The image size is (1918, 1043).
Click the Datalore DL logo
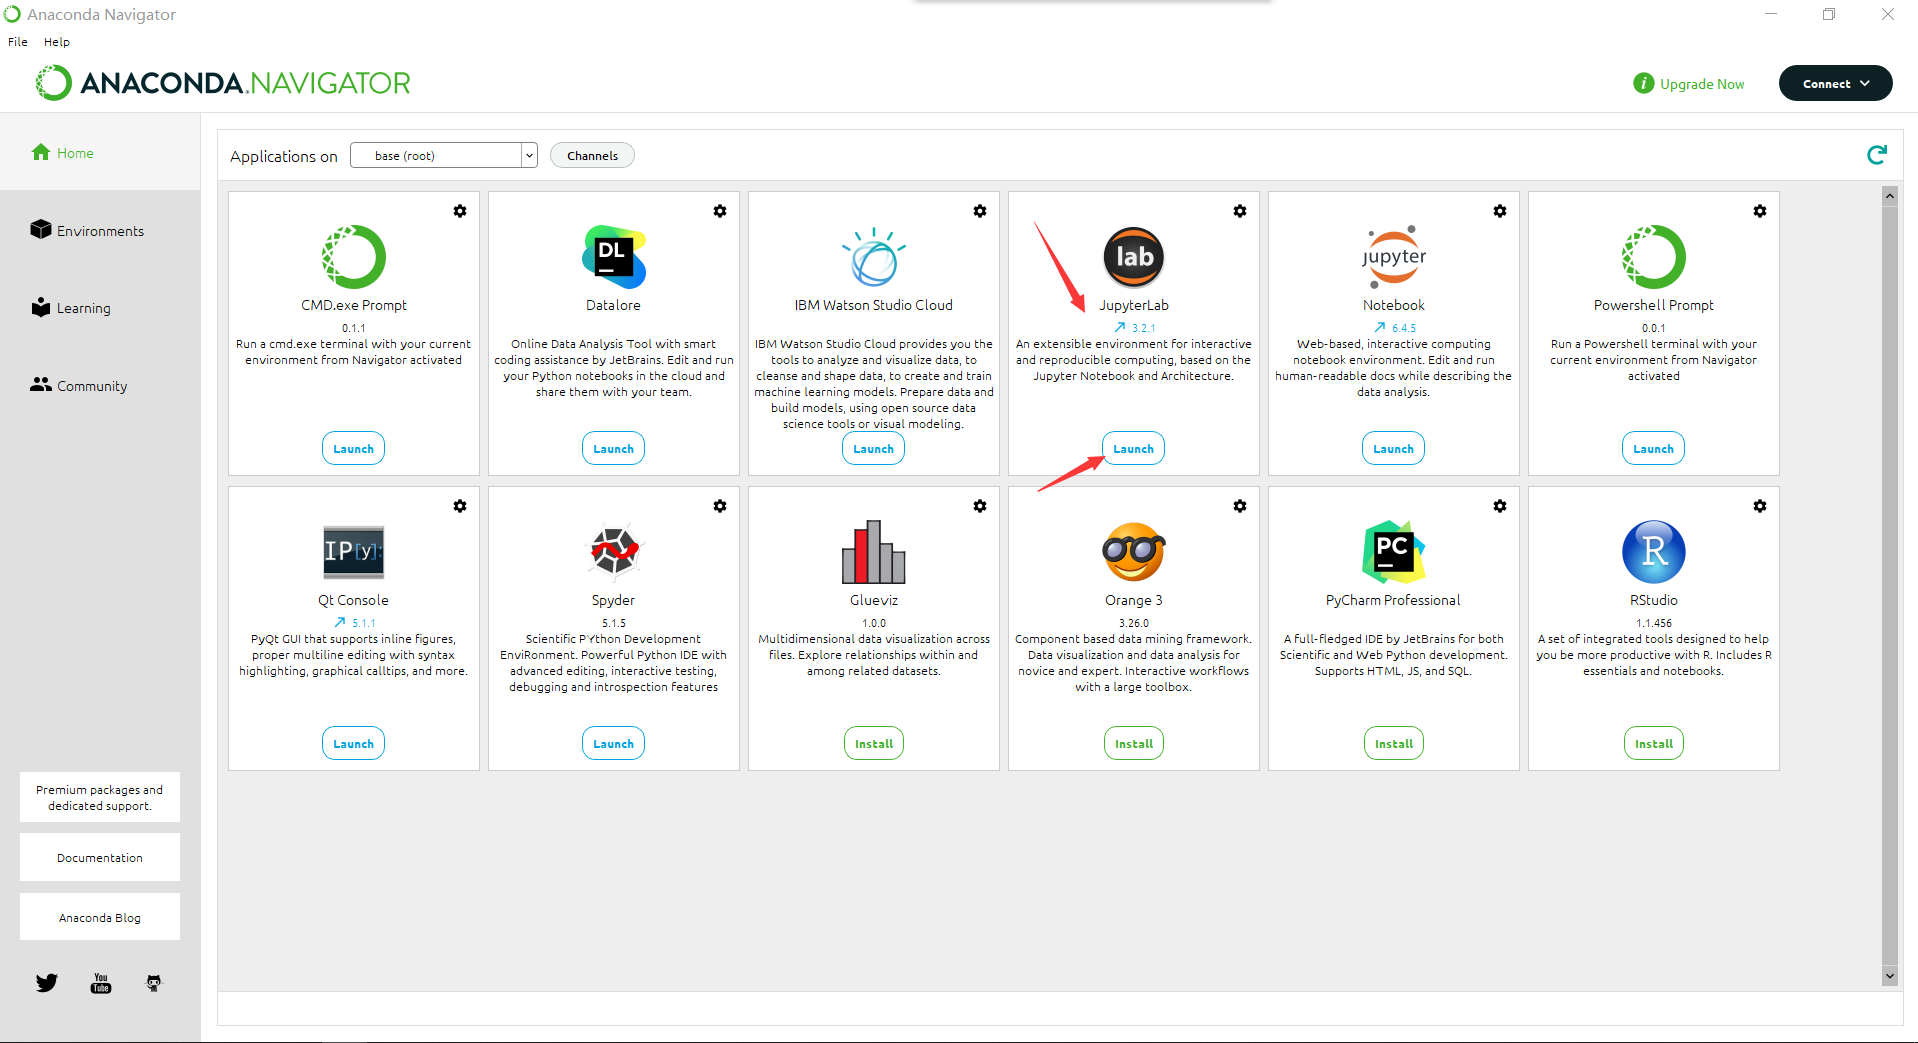(614, 257)
